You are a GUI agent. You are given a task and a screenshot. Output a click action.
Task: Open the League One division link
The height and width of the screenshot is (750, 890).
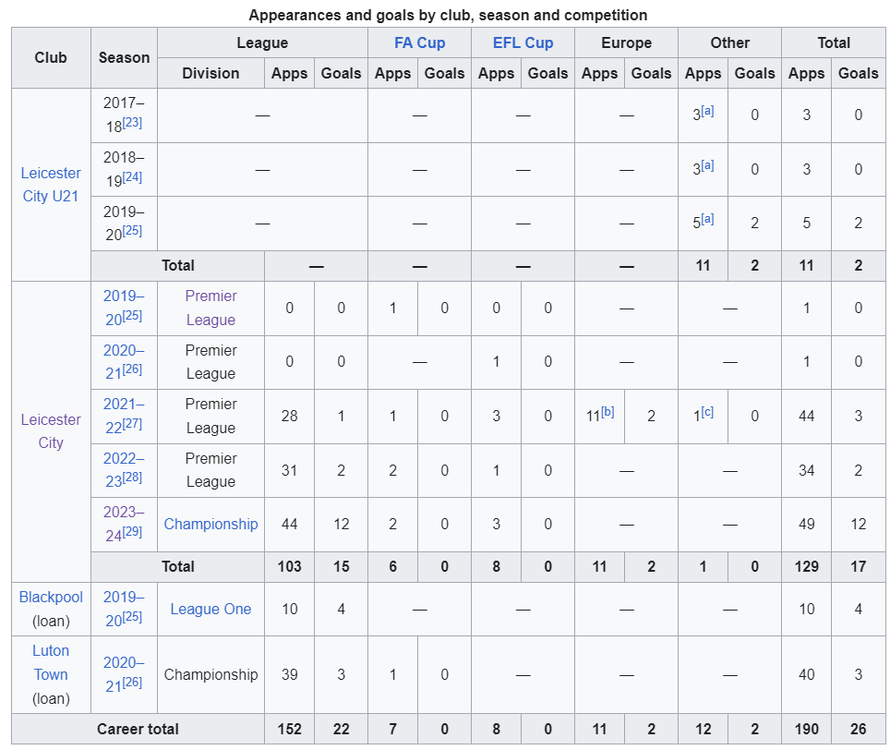coord(211,609)
